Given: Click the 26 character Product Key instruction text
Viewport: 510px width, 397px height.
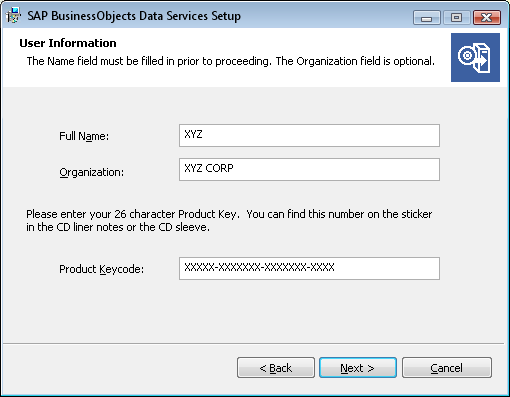Looking at the screenshot, I should pos(229,220).
